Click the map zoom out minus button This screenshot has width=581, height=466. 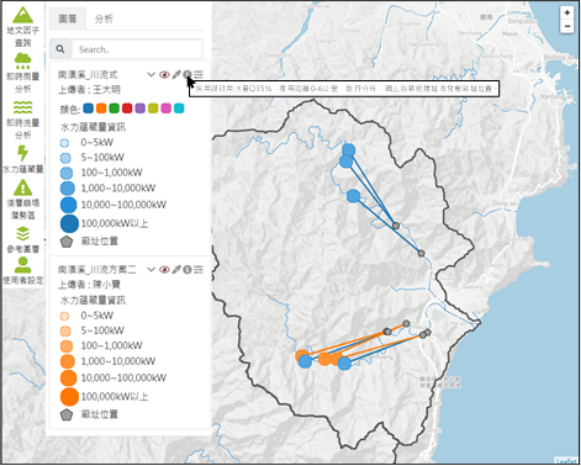point(567,27)
